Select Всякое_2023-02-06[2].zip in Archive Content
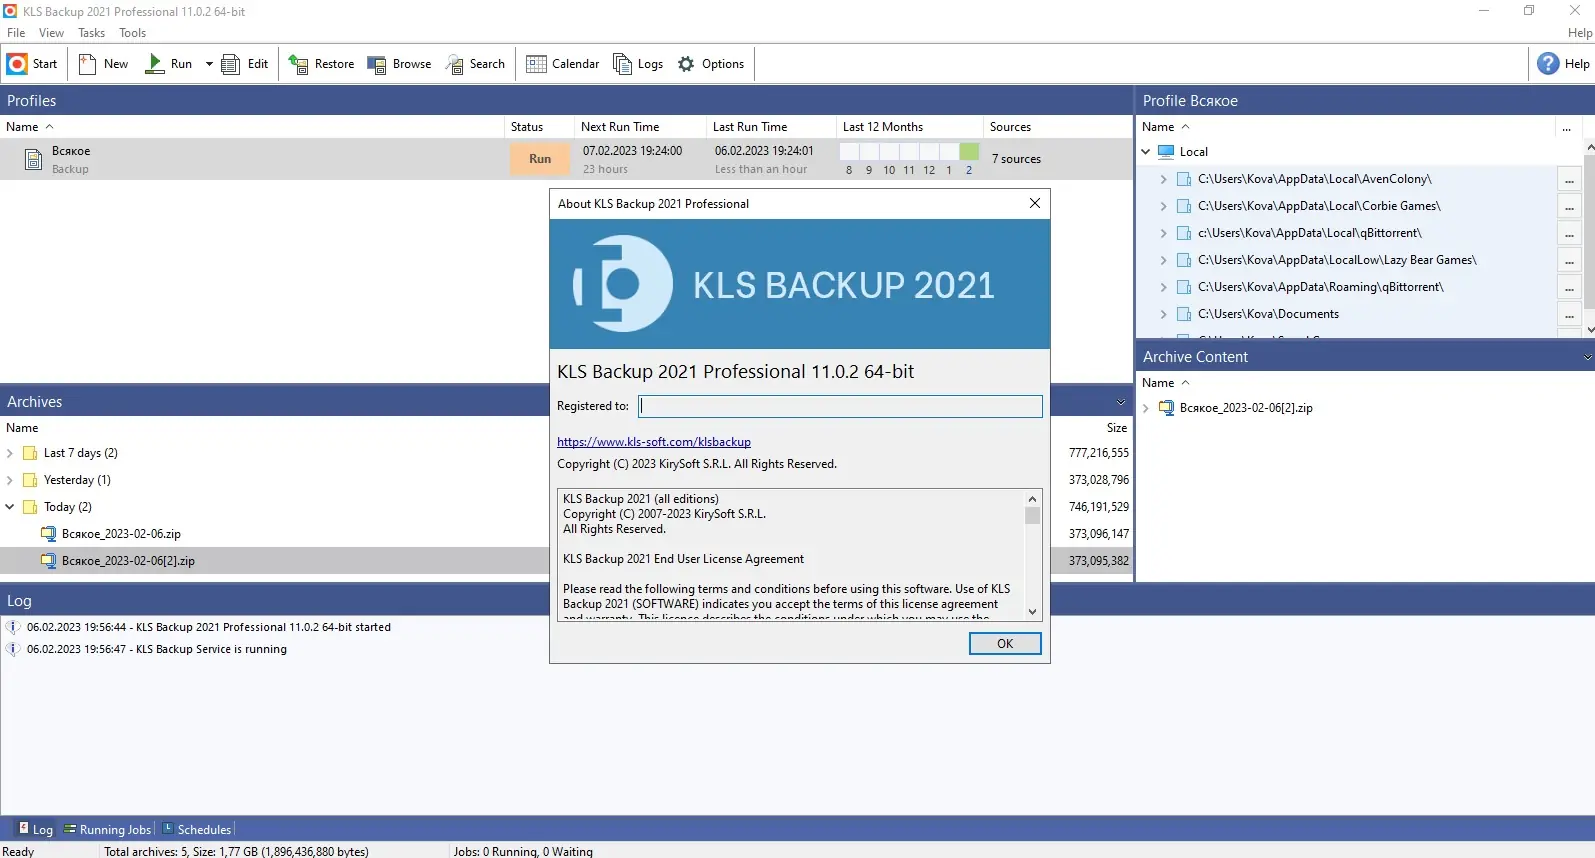 tap(1246, 408)
